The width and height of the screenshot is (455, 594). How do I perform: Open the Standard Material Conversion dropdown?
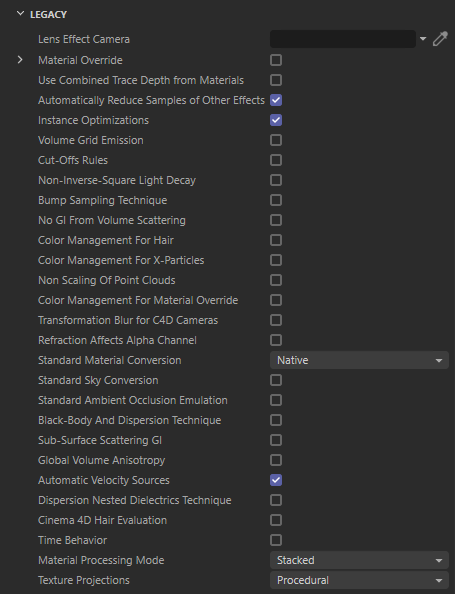point(359,360)
